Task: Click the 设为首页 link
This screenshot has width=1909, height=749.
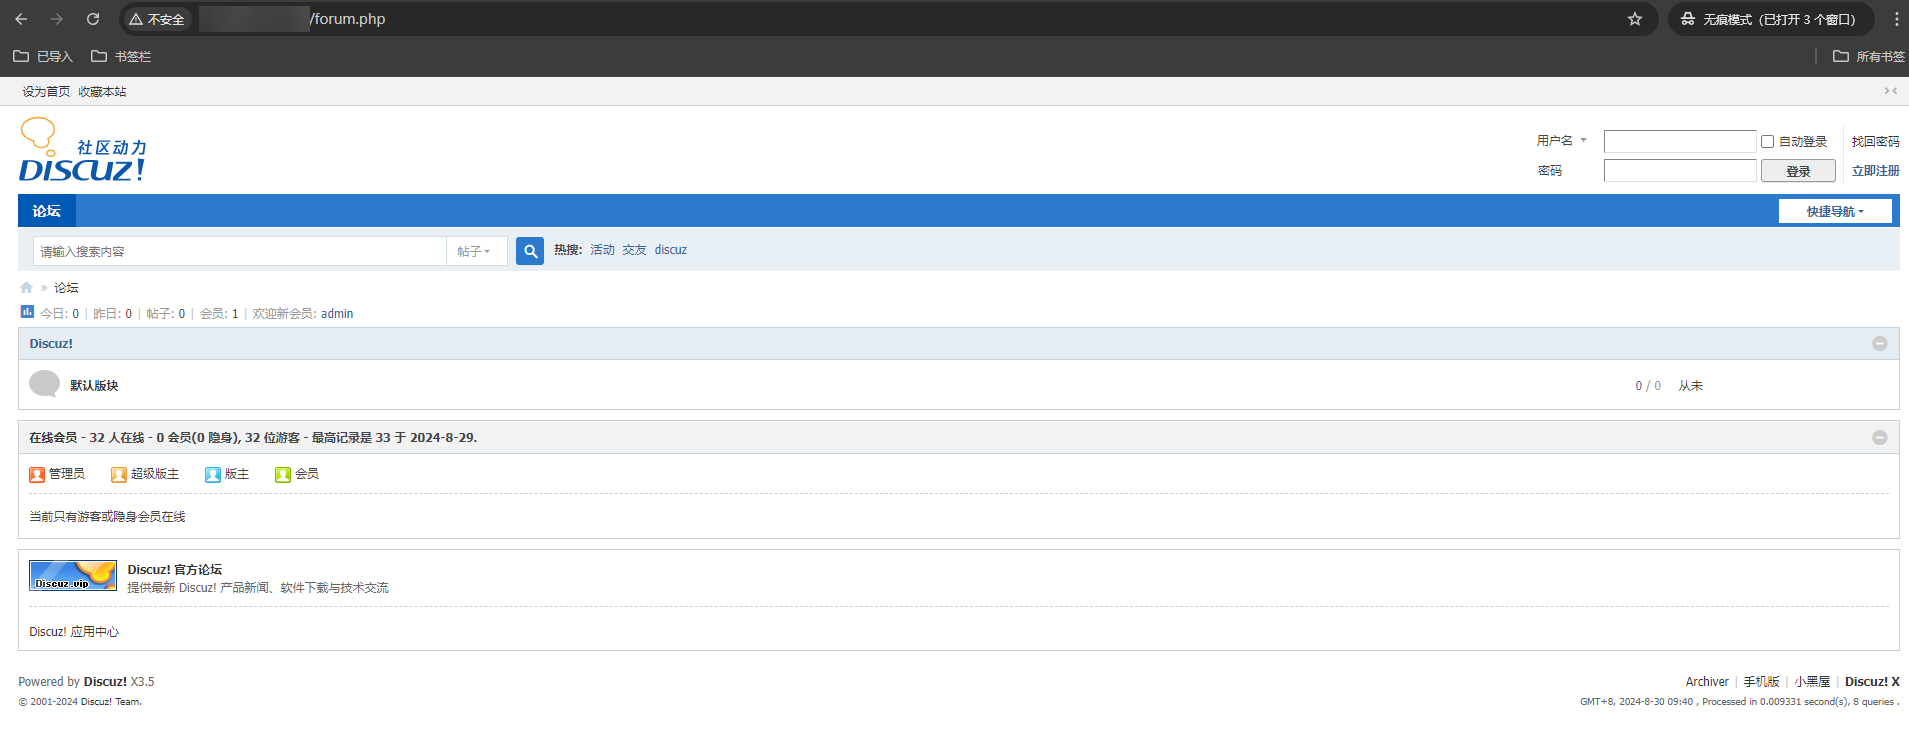Action: pyautogui.click(x=47, y=92)
